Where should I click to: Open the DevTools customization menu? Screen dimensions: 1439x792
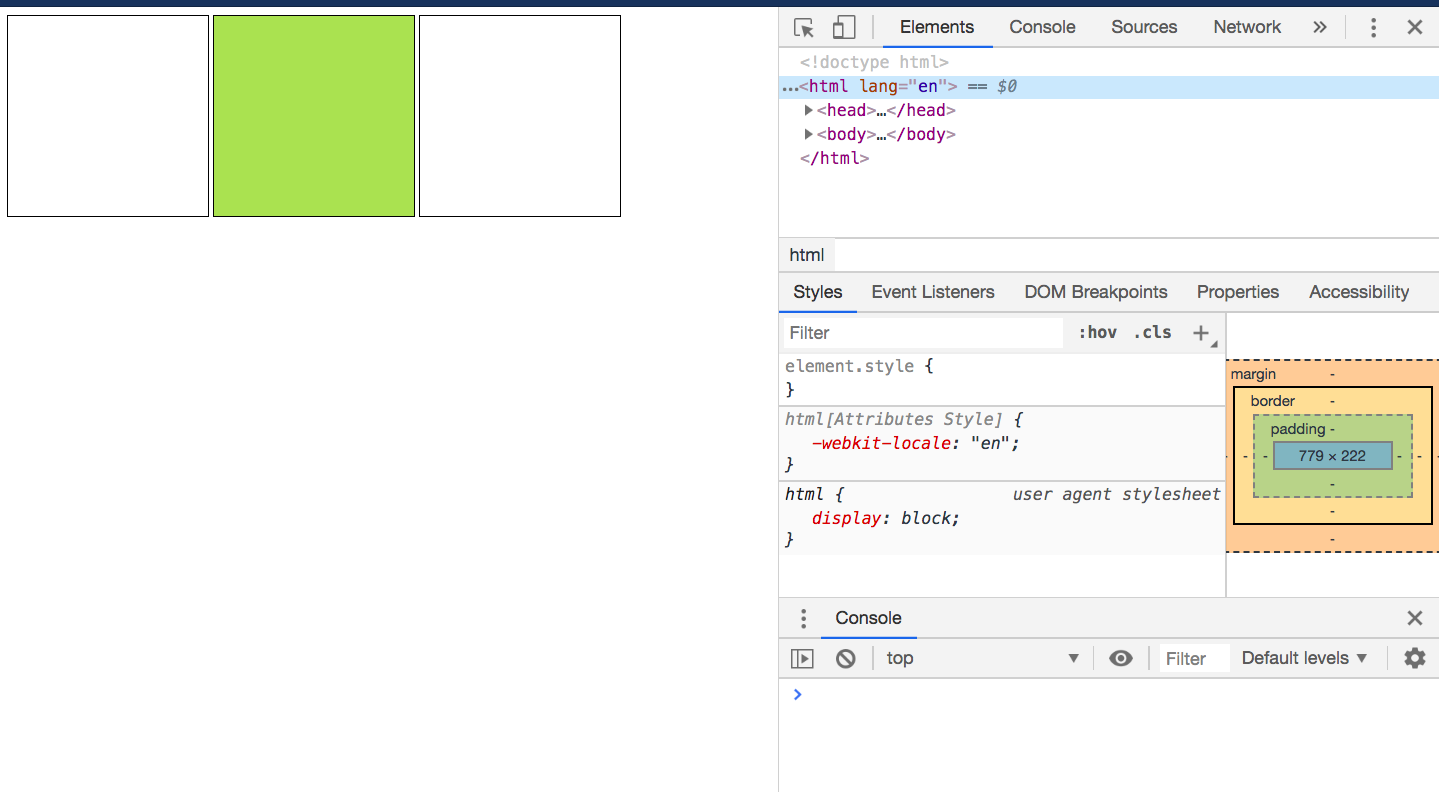1373,27
